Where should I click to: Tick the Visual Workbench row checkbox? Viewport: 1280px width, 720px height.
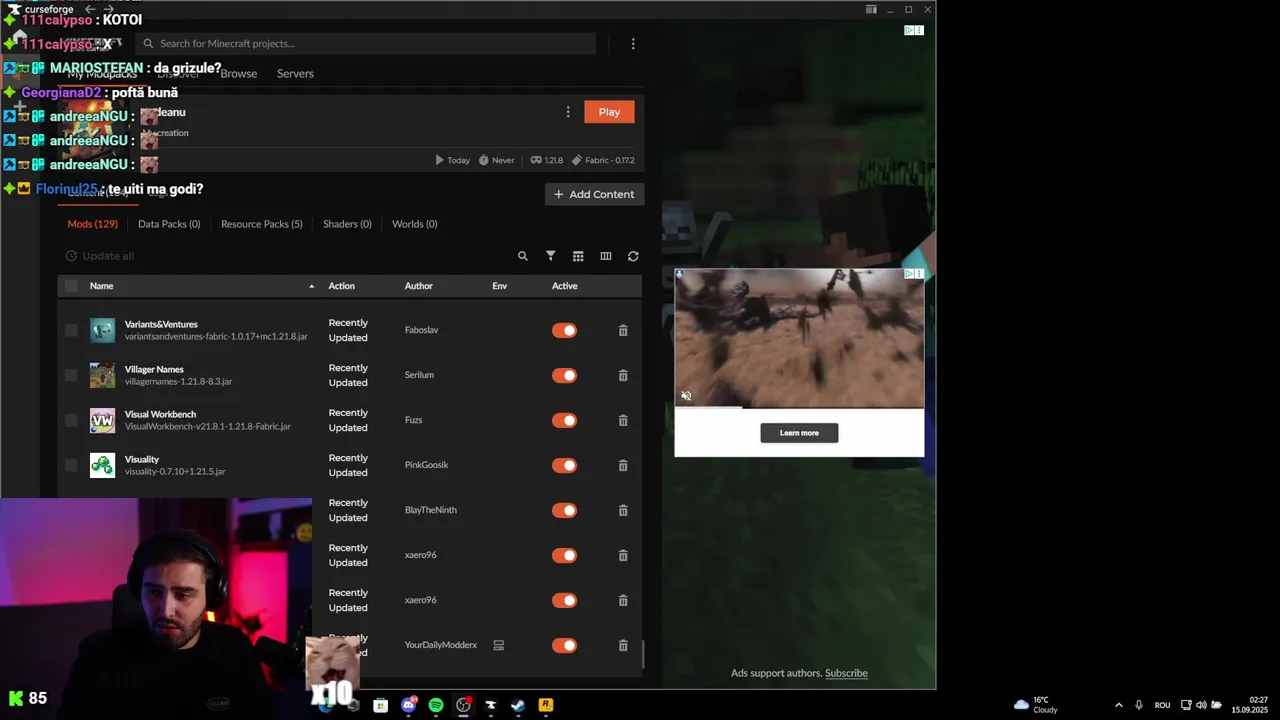click(x=71, y=420)
